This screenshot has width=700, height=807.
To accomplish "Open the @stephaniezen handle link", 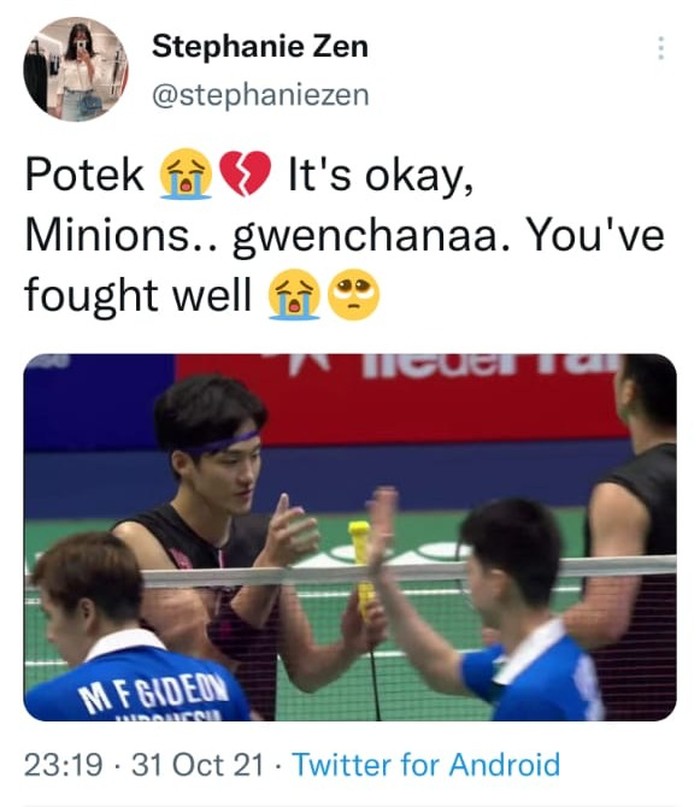I will click(x=260, y=96).
